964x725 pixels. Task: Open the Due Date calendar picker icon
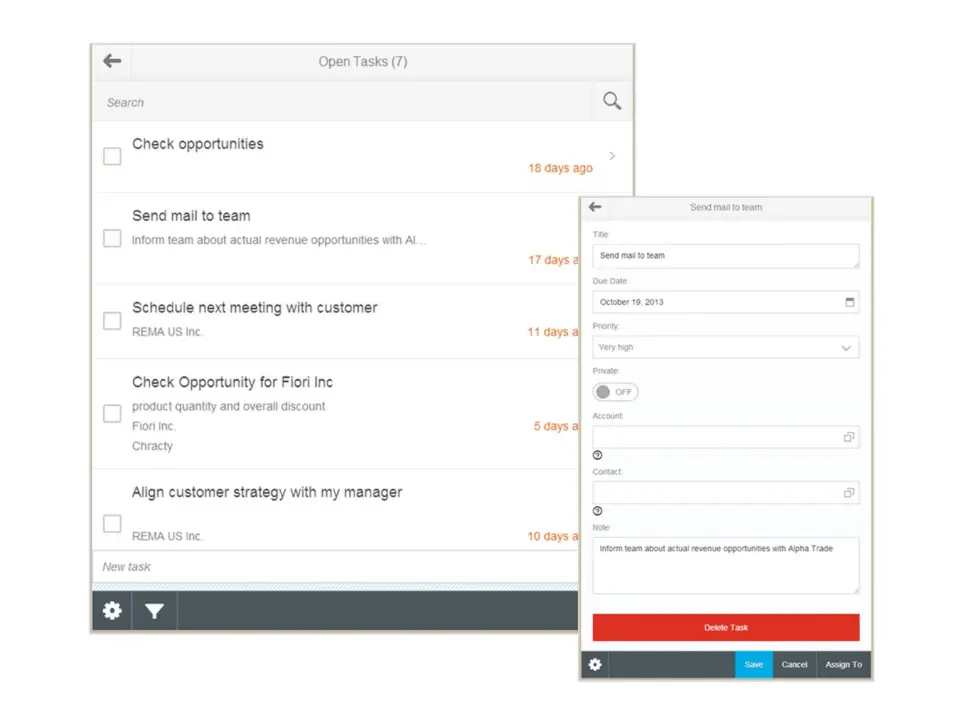(x=849, y=301)
